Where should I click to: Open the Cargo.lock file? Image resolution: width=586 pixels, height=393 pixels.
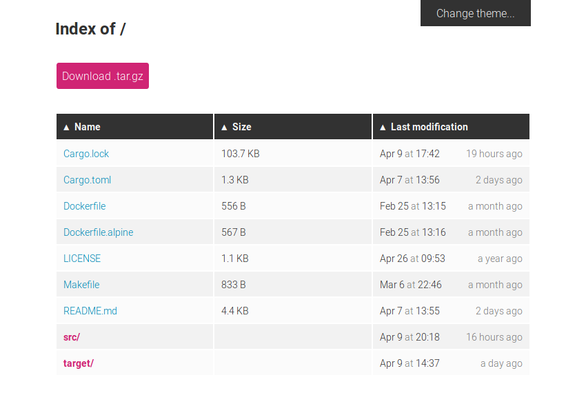(x=86, y=154)
